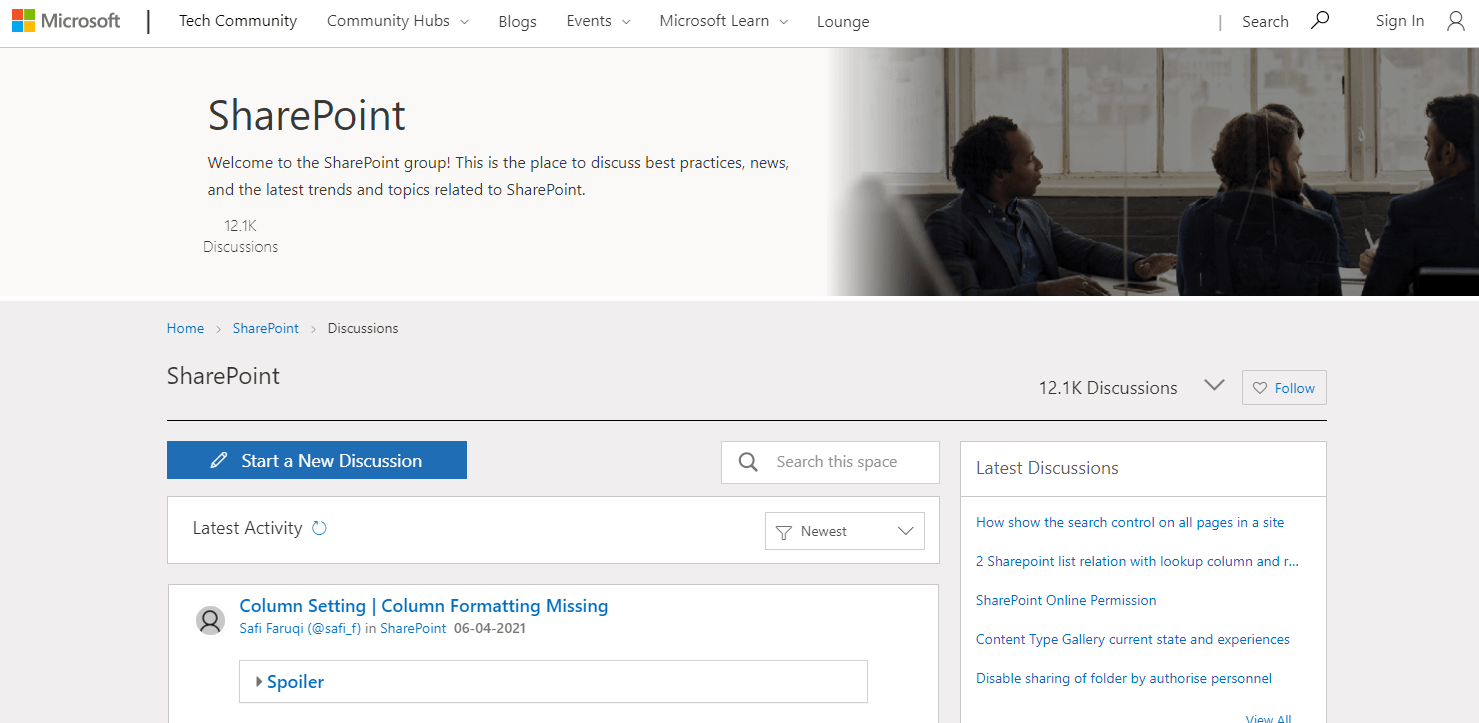Image resolution: width=1479 pixels, height=723 pixels.
Task: Click magnifier icon in Search this space box
Action: coord(748,462)
